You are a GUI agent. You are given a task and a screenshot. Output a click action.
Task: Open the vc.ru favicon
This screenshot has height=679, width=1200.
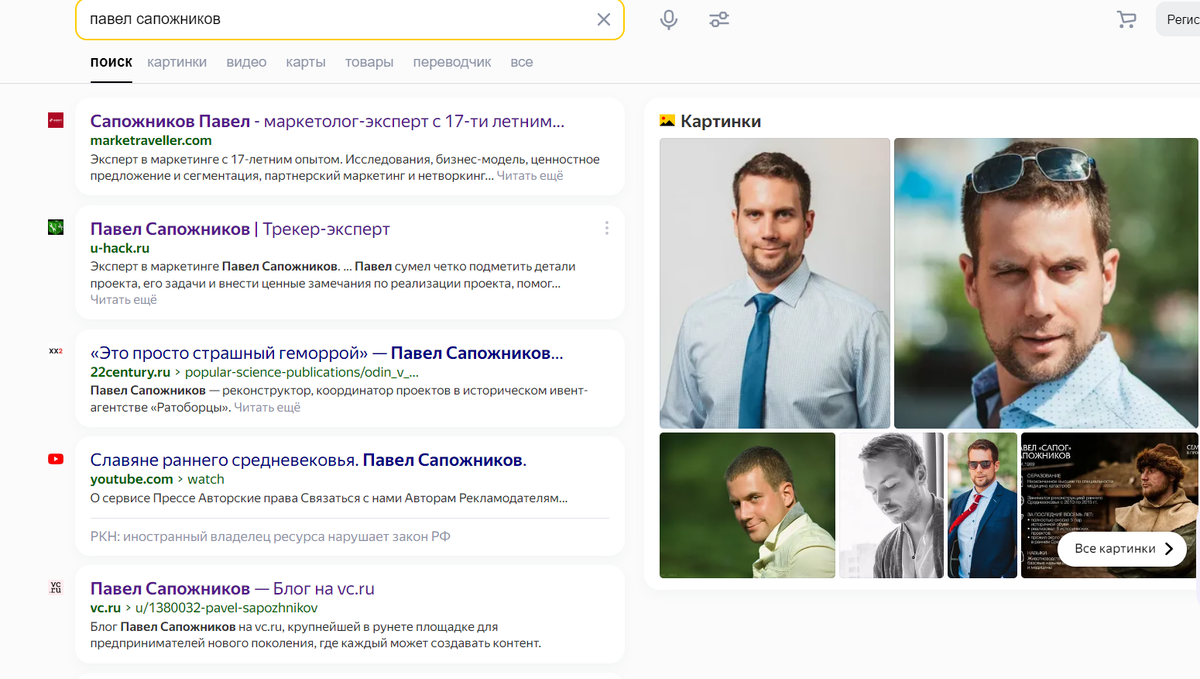click(56, 588)
